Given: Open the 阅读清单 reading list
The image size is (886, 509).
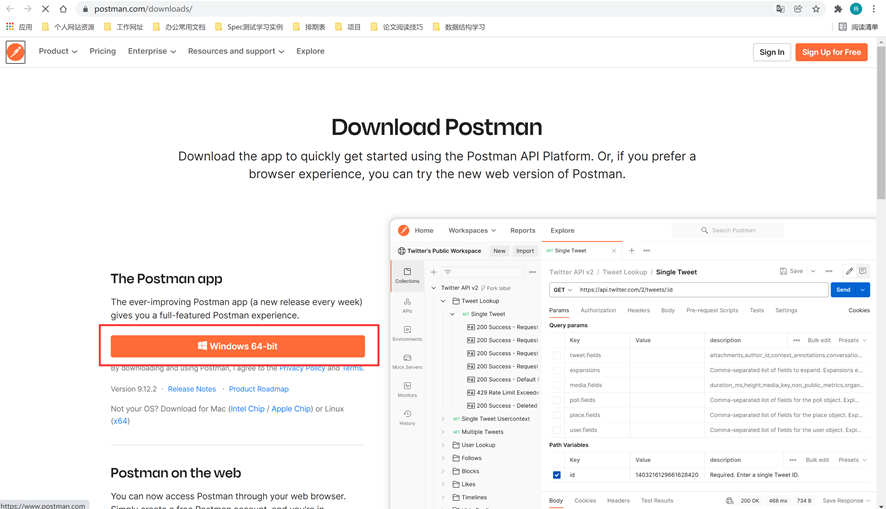Looking at the screenshot, I should 858,27.
